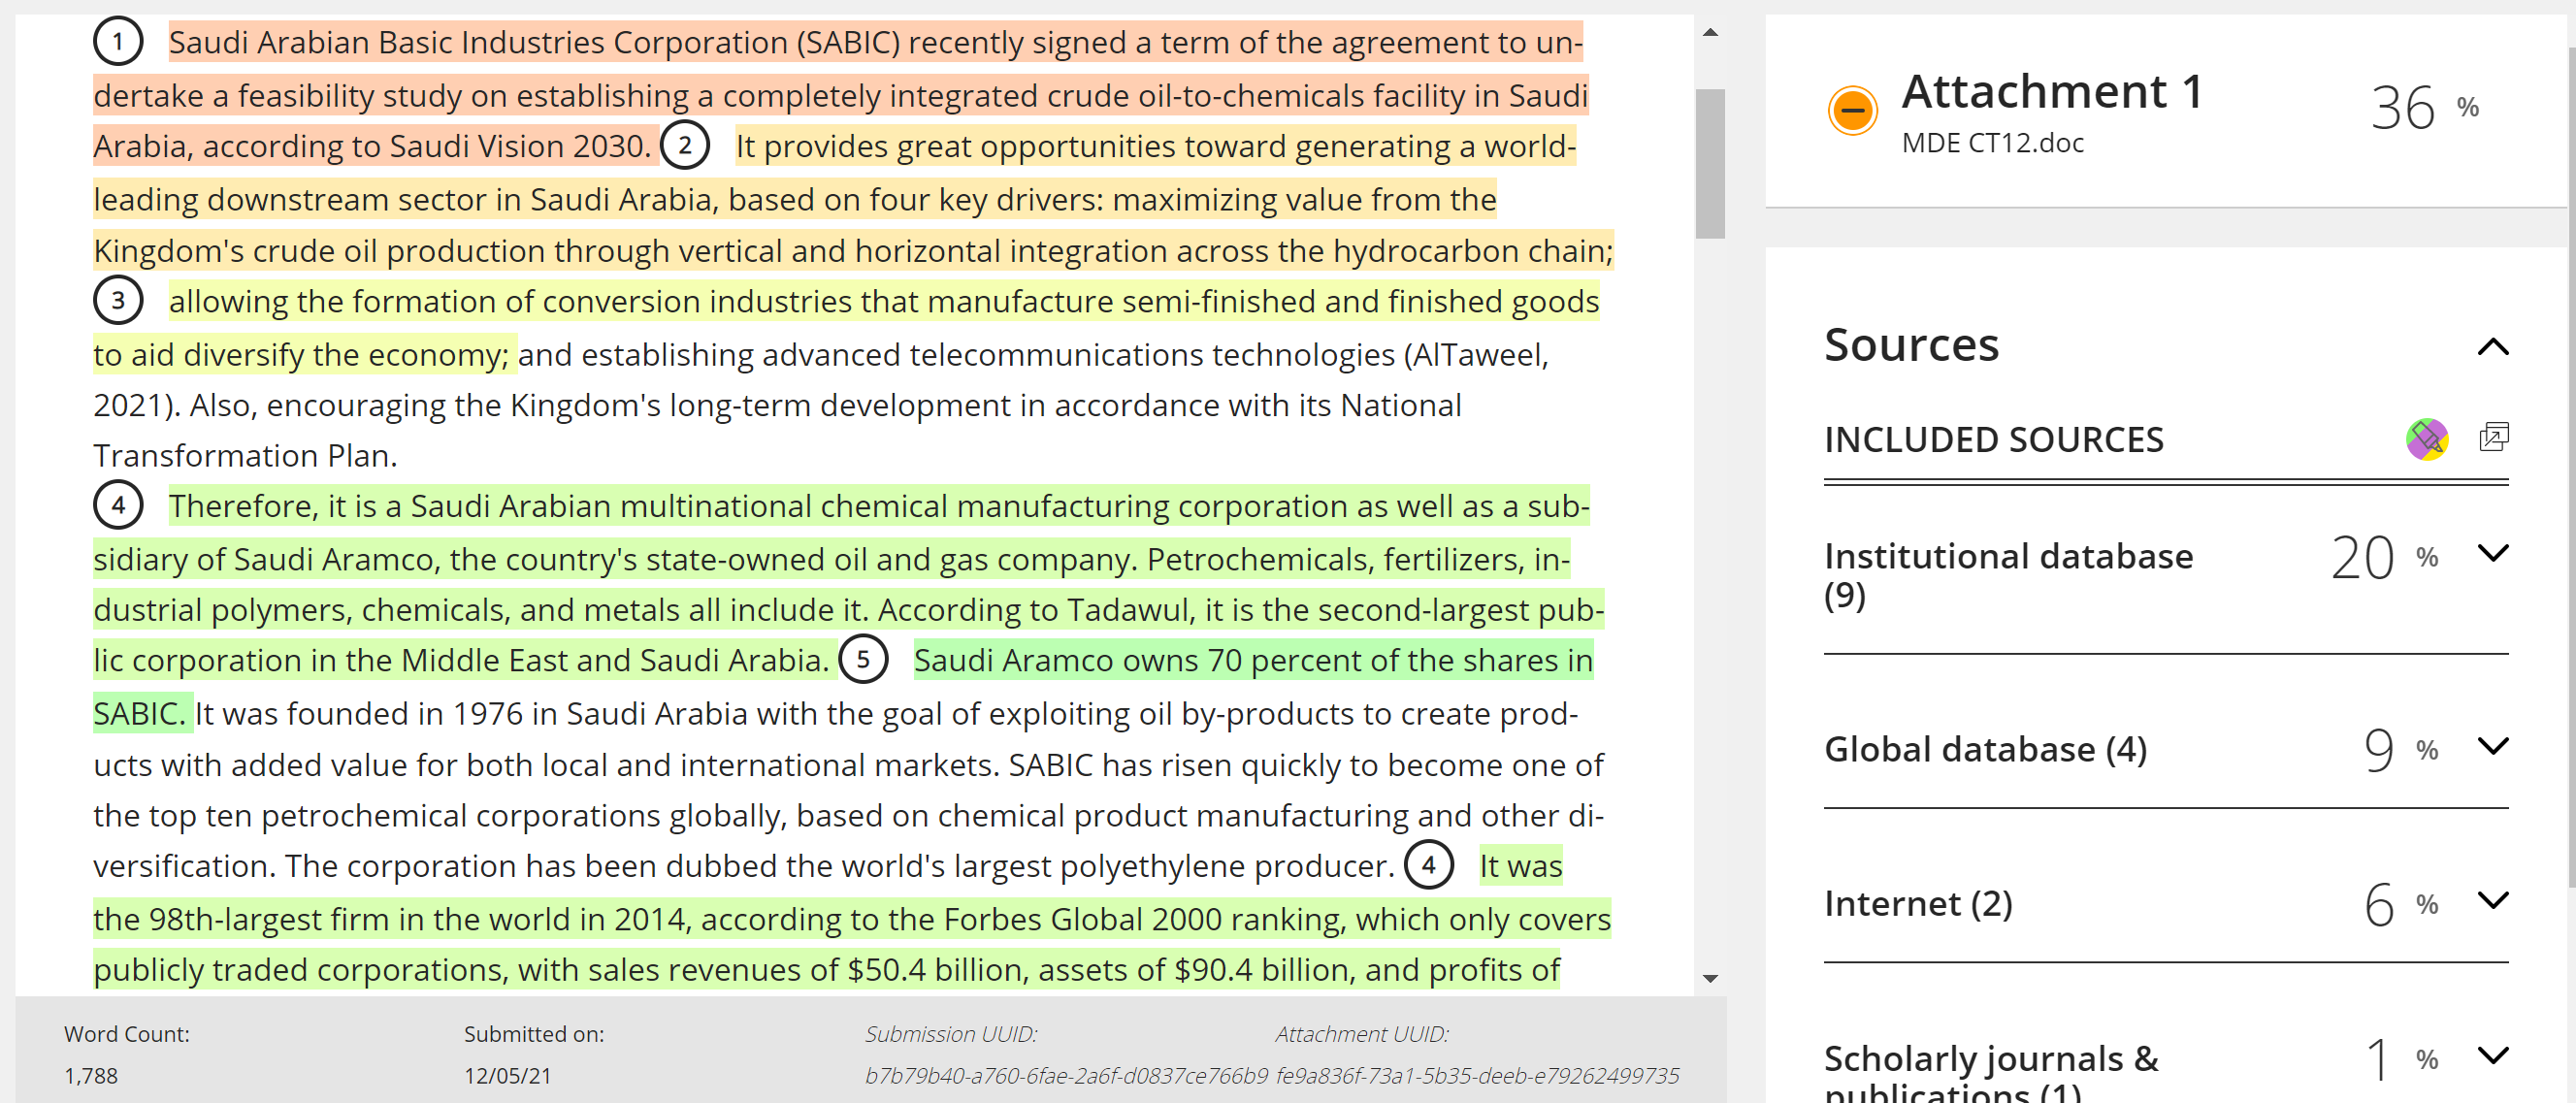Click the 9 % Global database score
Viewport: 2576px width, 1103px height.
[2401, 750]
